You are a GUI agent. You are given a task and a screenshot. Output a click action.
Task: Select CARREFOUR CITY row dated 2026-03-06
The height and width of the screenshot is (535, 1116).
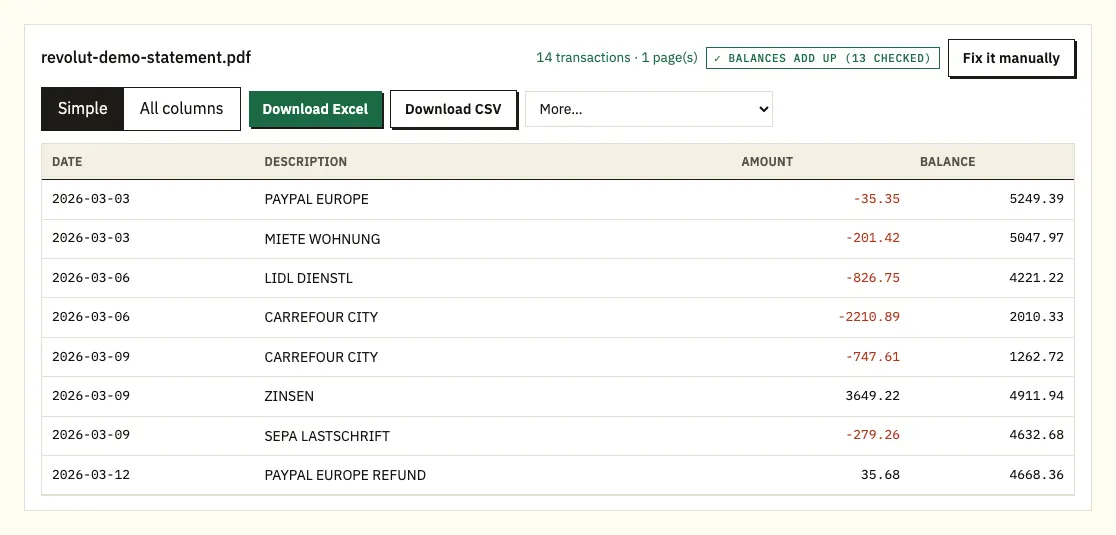tap(557, 317)
